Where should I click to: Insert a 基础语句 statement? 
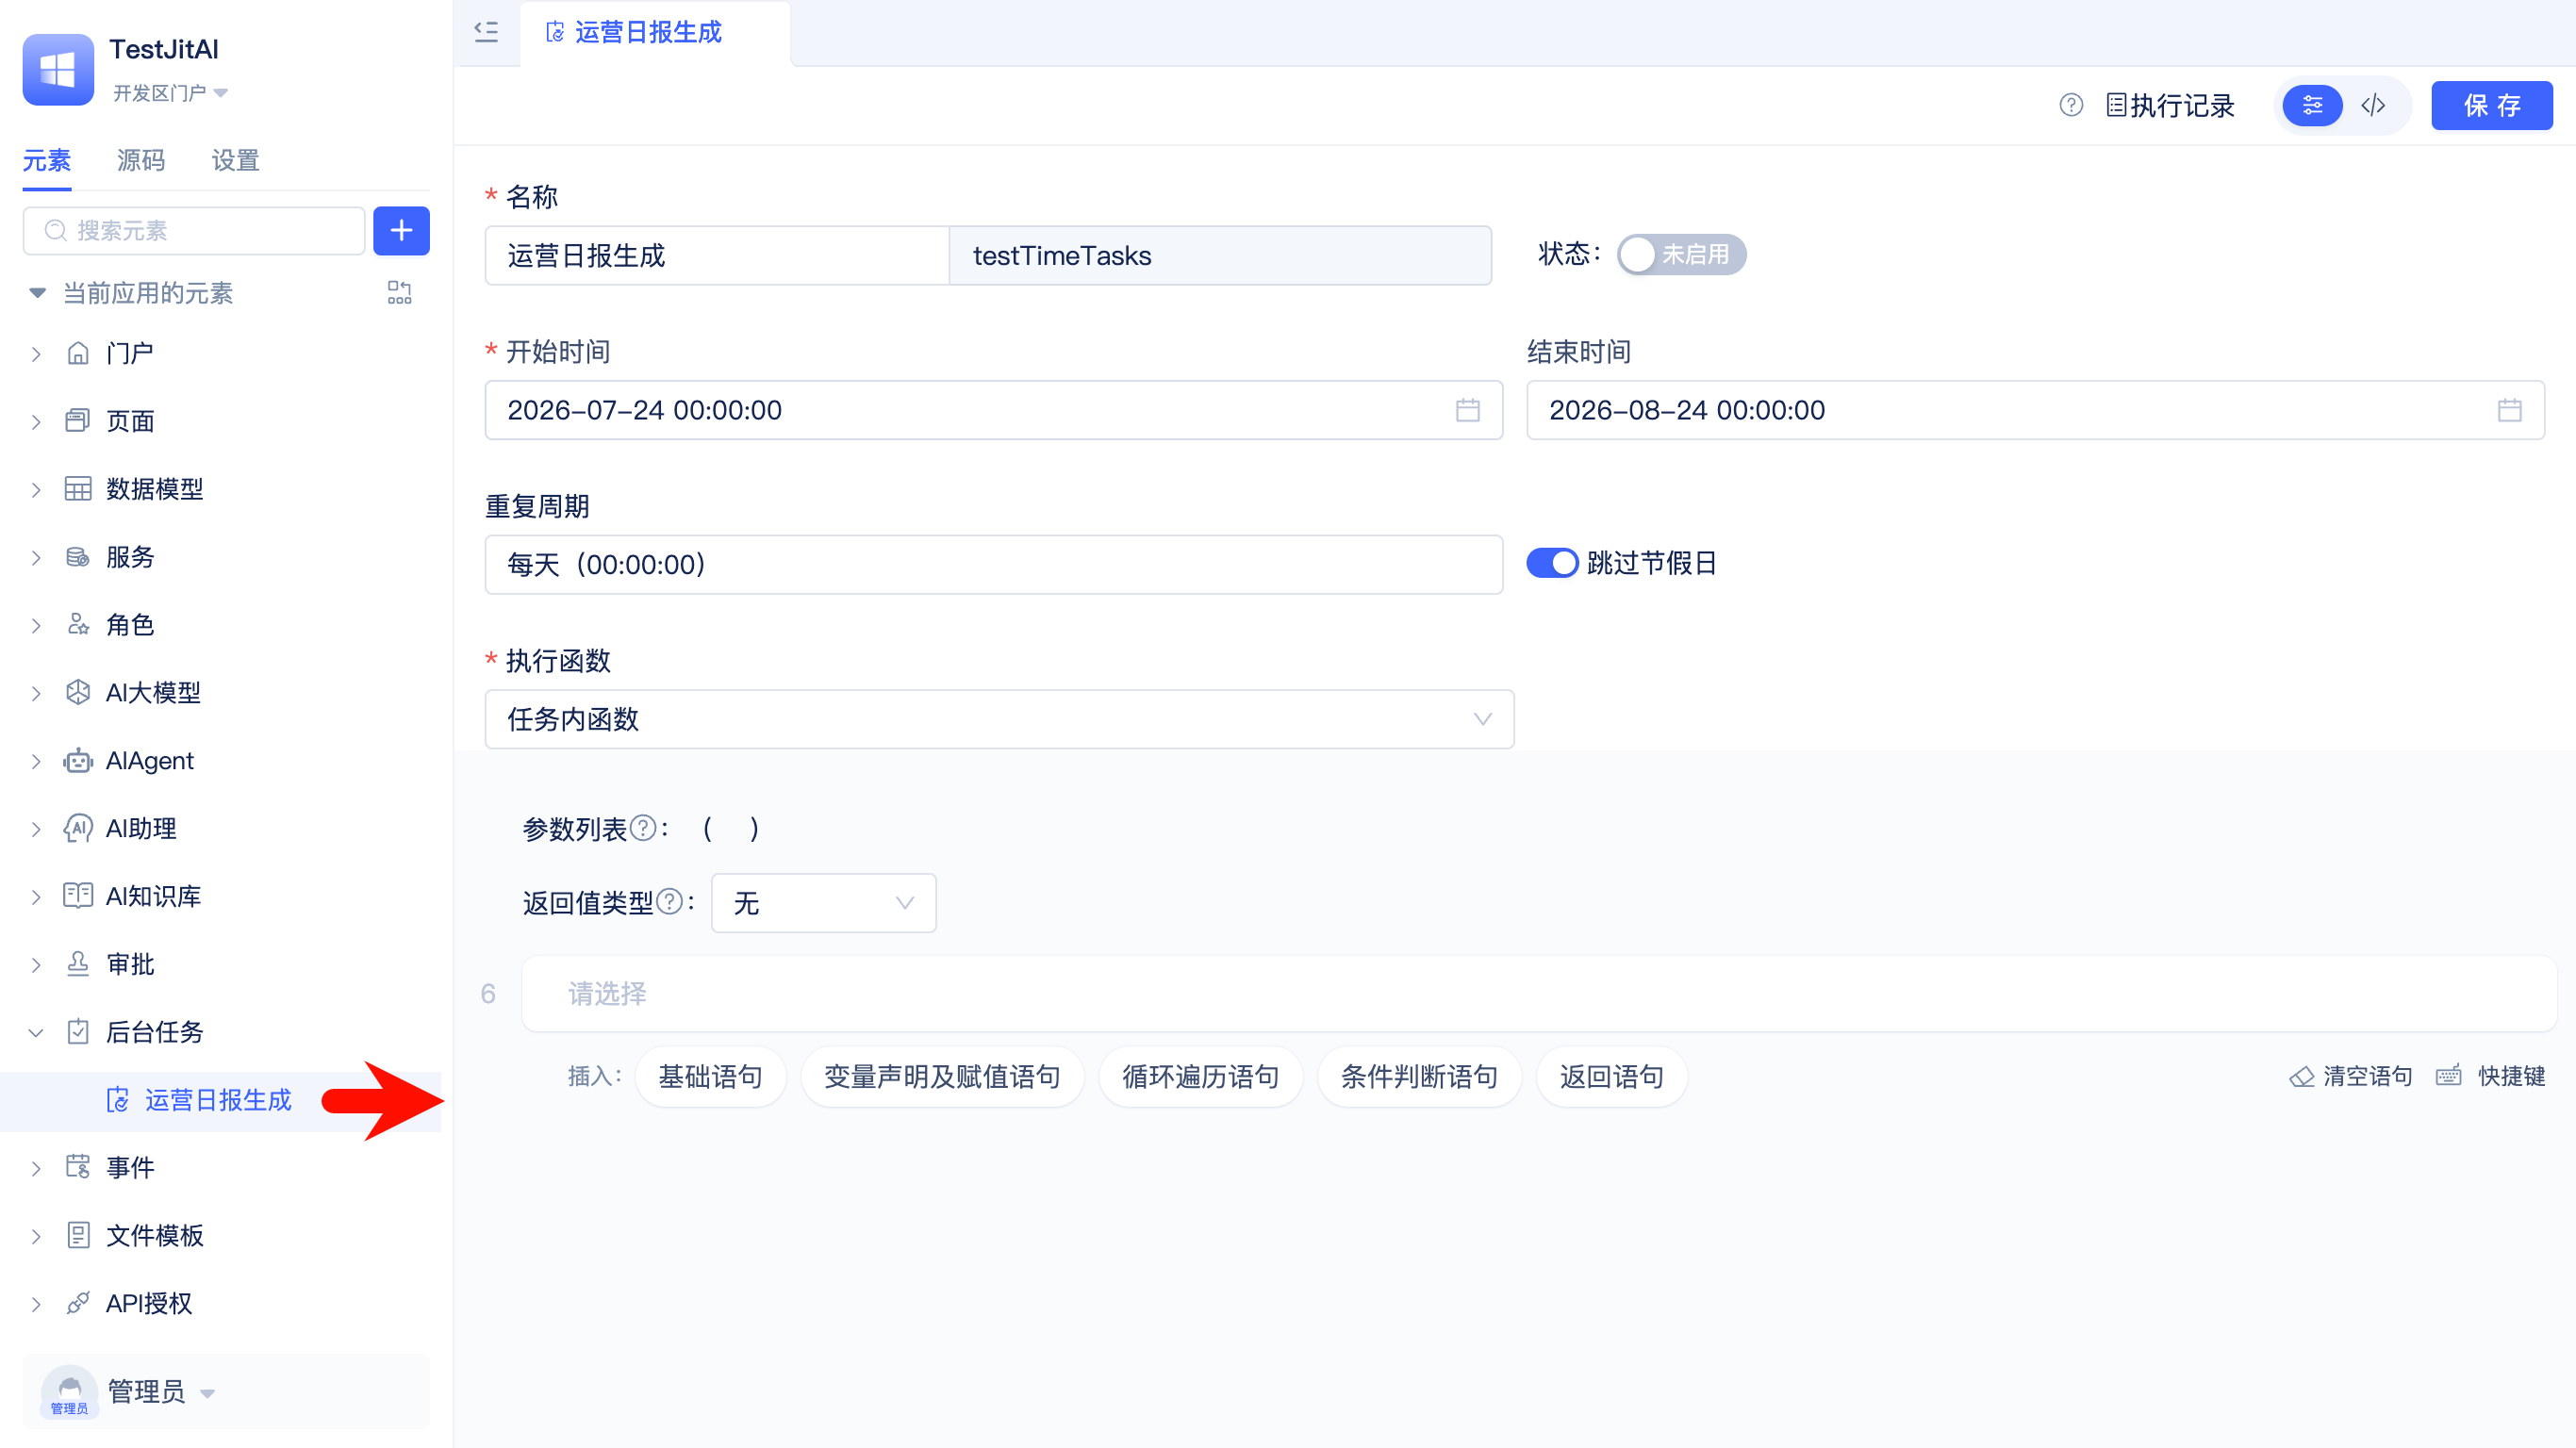tap(710, 1076)
